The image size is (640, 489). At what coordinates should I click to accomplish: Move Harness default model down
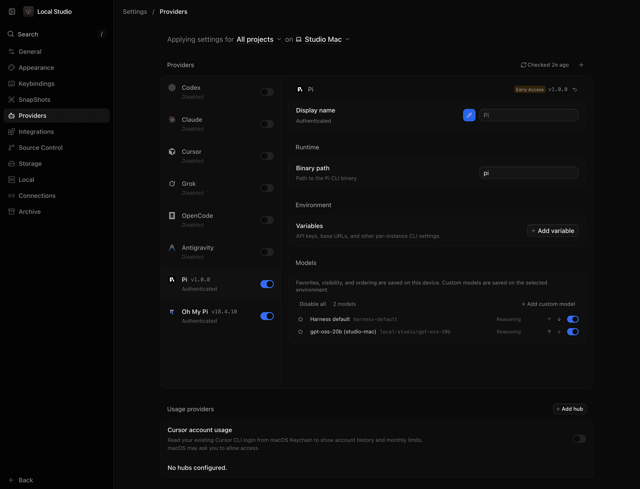point(559,319)
